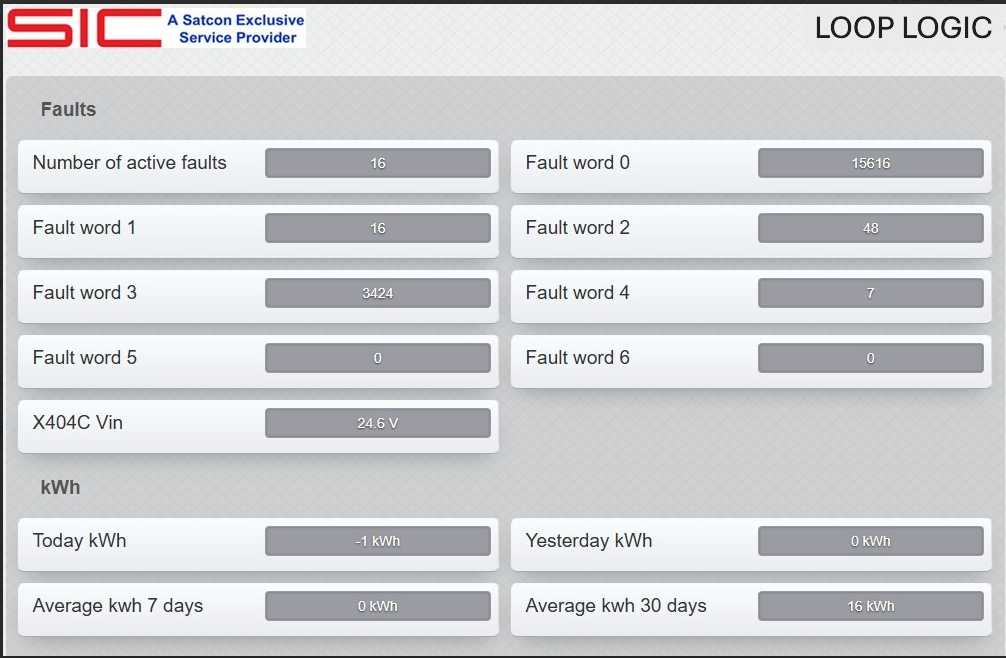Click the Faults section heading
Image resolution: width=1006 pixels, height=658 pixels.
[x=68, y=109]
